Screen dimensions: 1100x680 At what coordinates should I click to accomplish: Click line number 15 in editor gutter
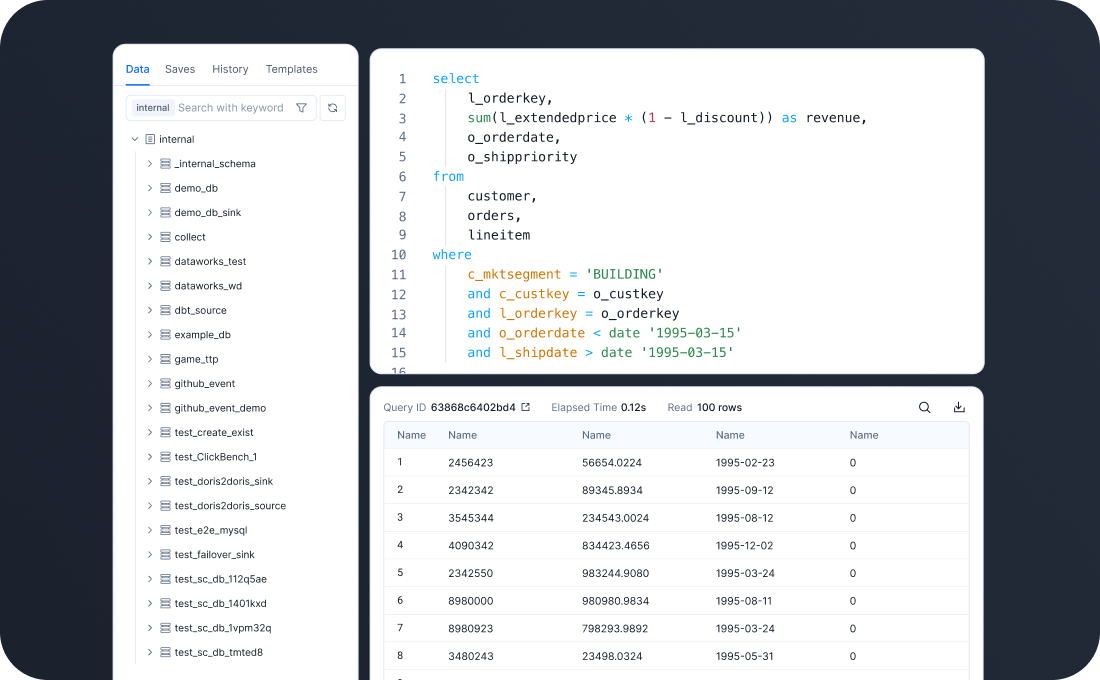click(398, 352)
